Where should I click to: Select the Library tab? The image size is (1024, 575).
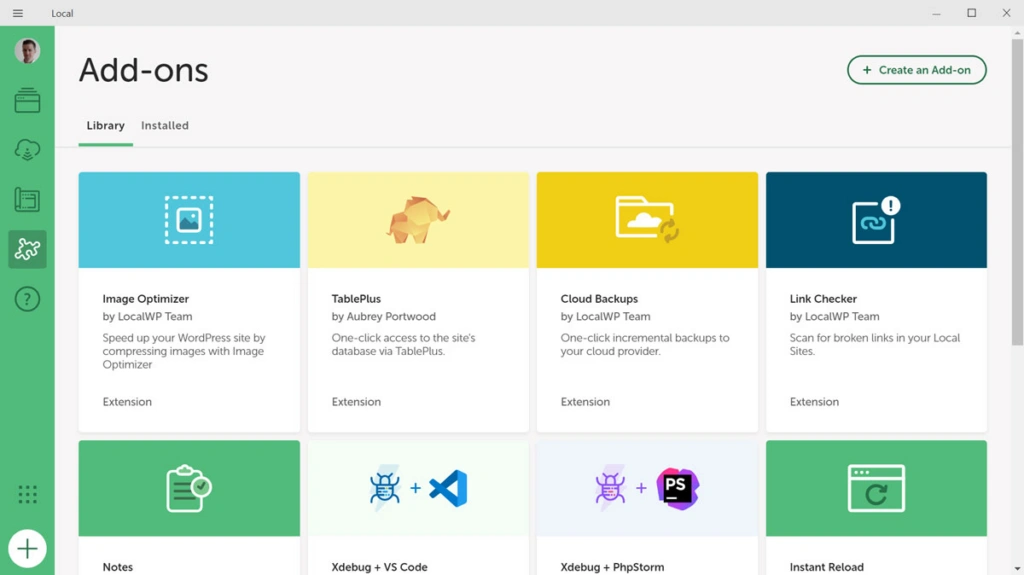click(105, 126)
